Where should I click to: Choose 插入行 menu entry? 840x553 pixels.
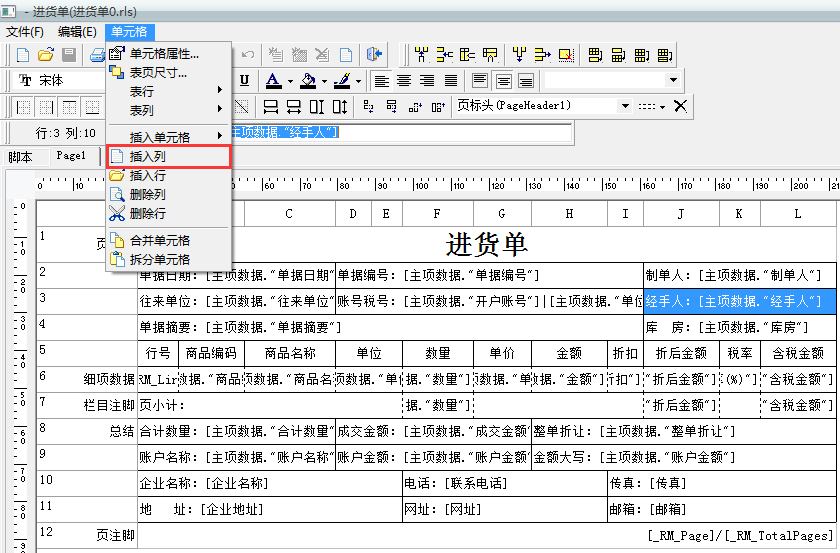click(169, 175)
